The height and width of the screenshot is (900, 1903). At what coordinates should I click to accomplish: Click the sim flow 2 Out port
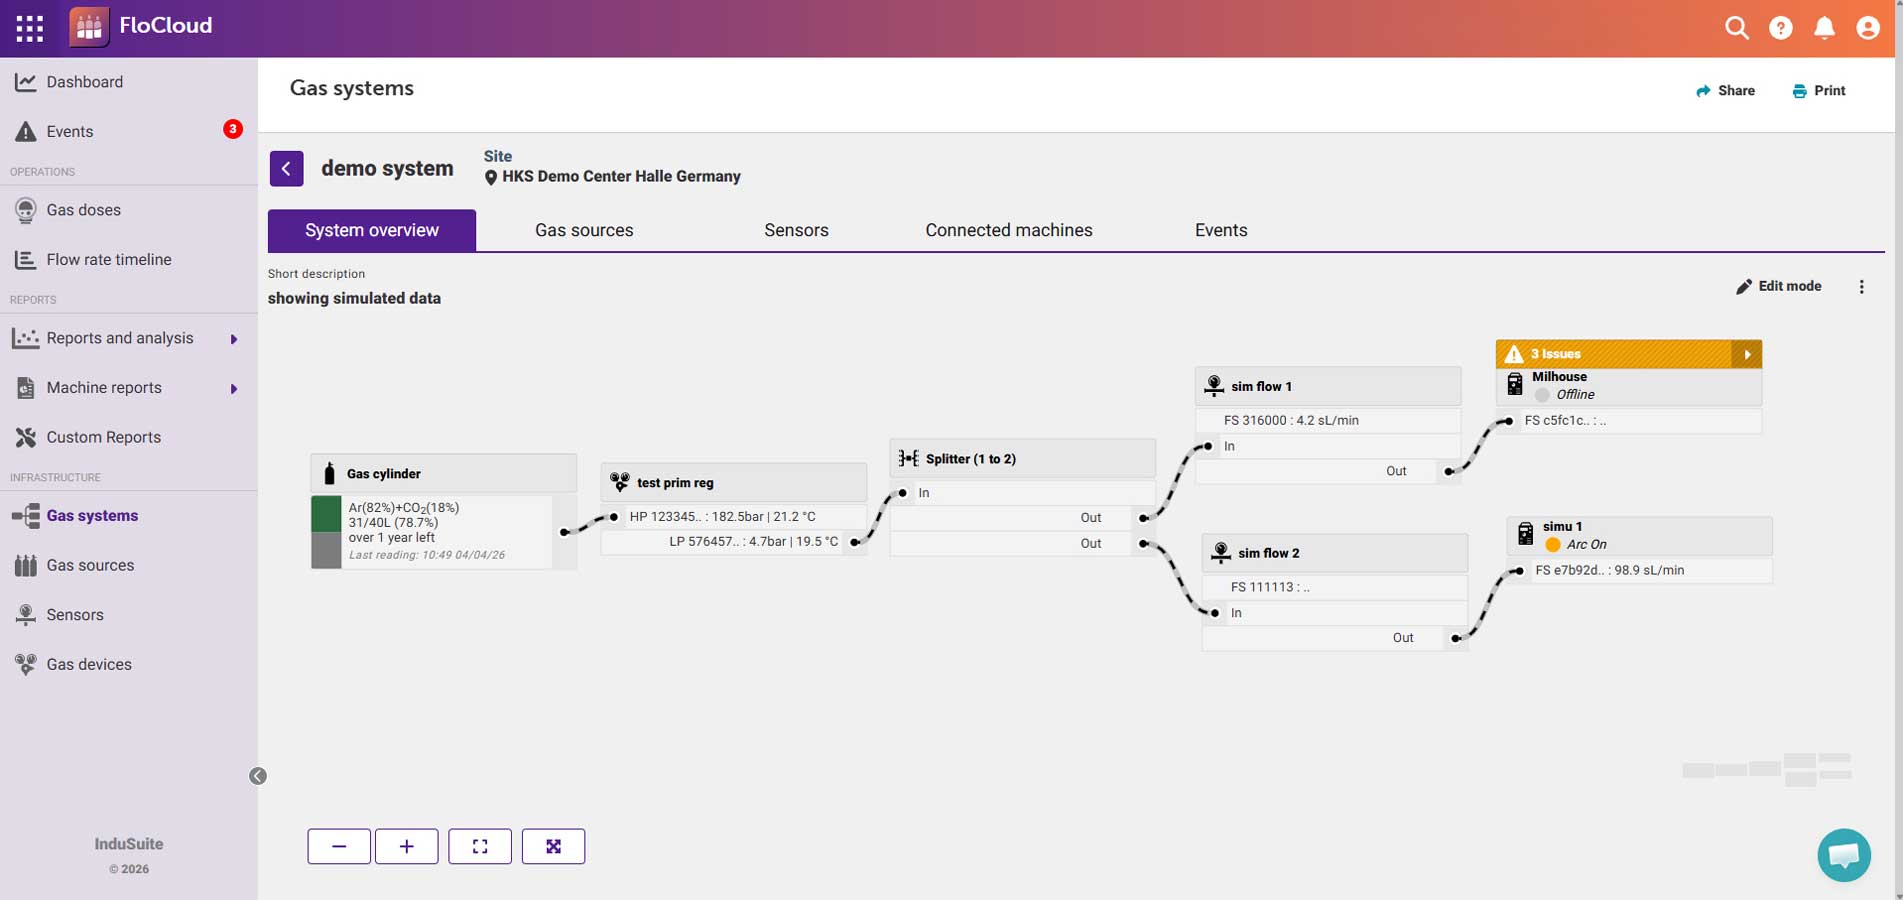pyautogui.click(x=1456, y=638)
